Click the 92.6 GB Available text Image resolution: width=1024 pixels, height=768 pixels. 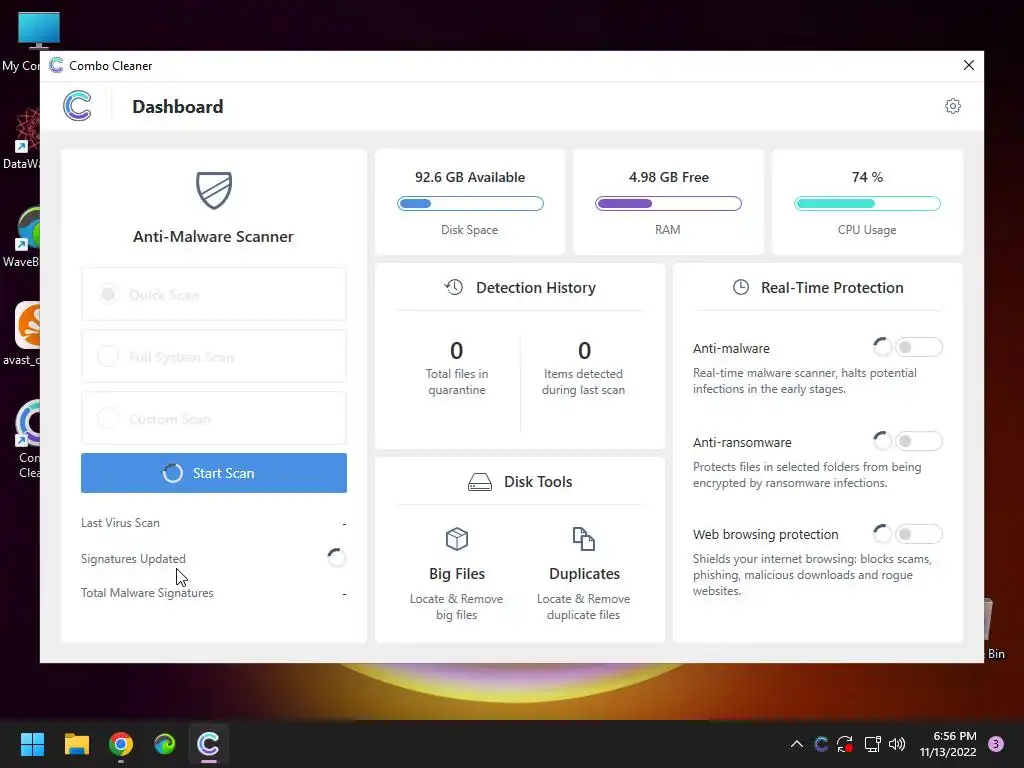coord(470,177)
